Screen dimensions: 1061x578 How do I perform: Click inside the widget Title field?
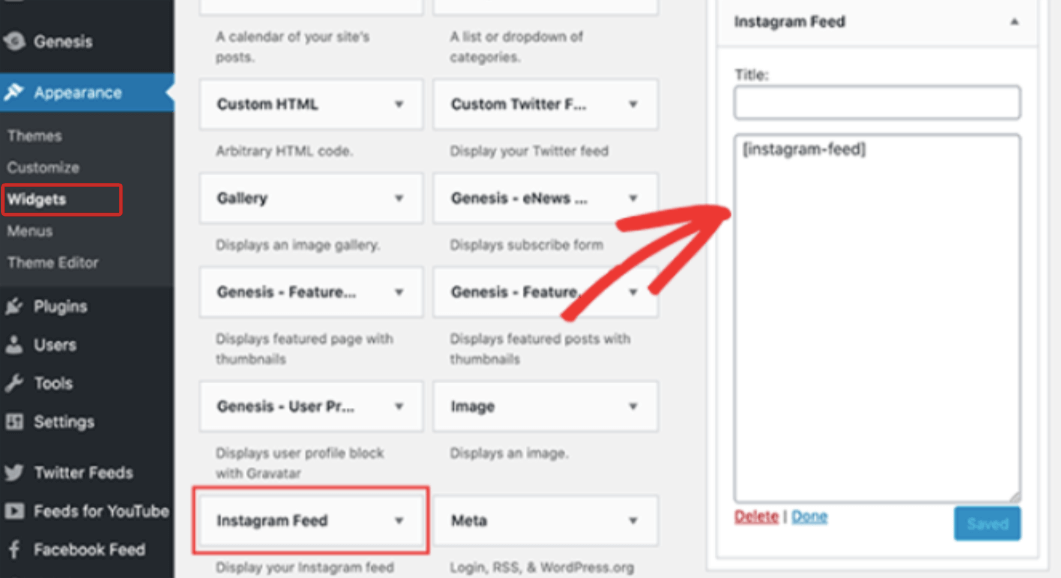[876, 102]
